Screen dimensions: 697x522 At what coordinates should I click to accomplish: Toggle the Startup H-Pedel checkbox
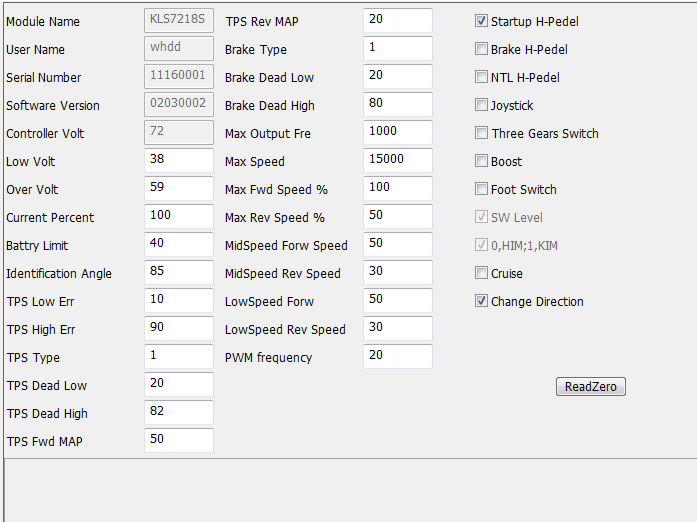click(482, 21)
